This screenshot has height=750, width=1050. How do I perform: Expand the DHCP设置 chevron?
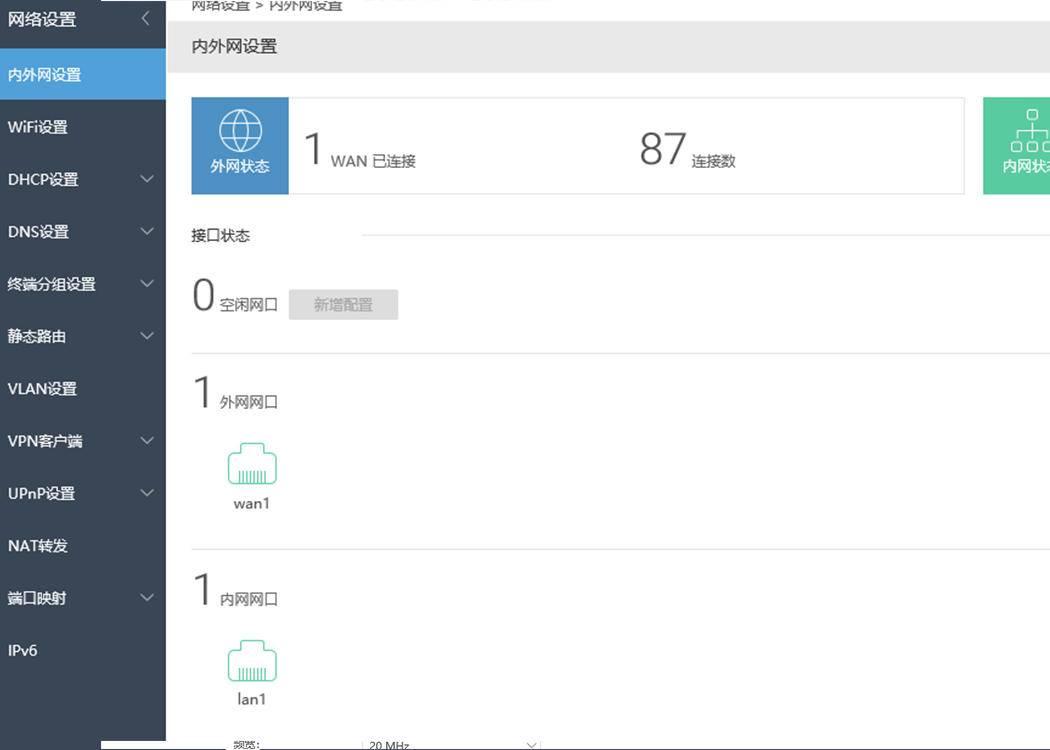(x=147, y=179)
